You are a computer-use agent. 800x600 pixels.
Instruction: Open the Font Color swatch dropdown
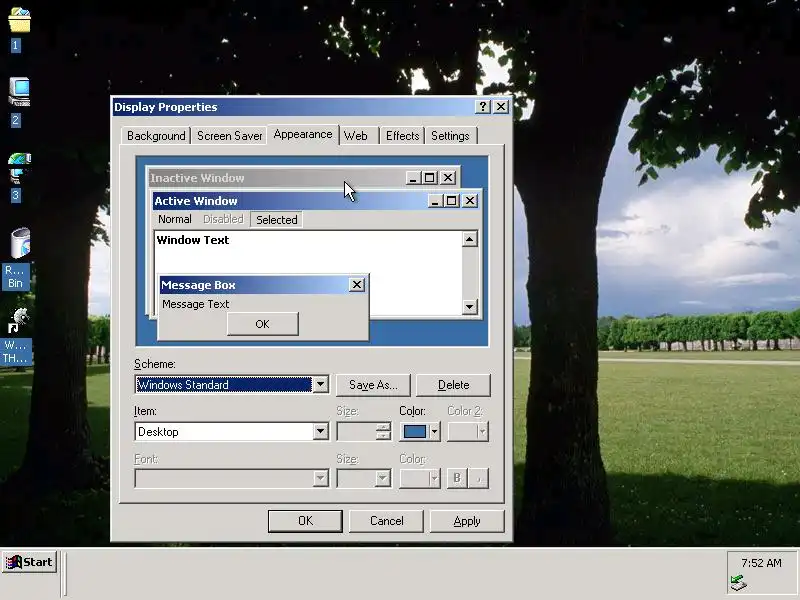(419, 478)
